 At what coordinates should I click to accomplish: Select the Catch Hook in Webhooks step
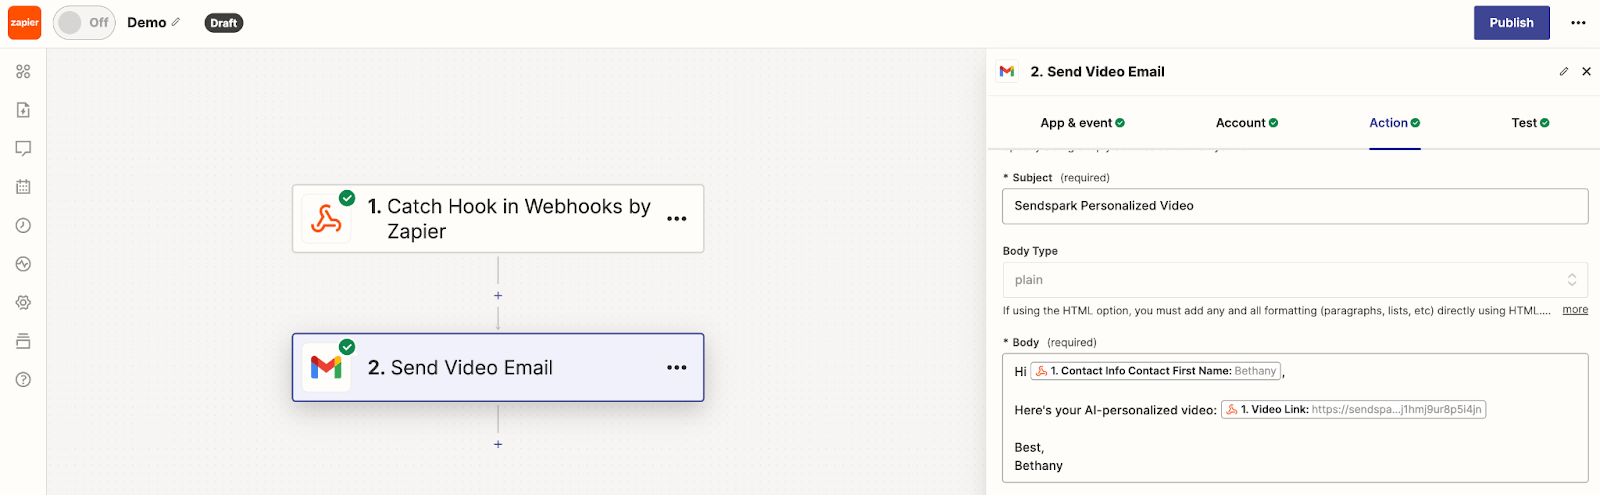pyautogui.click(x=498, y=218)
